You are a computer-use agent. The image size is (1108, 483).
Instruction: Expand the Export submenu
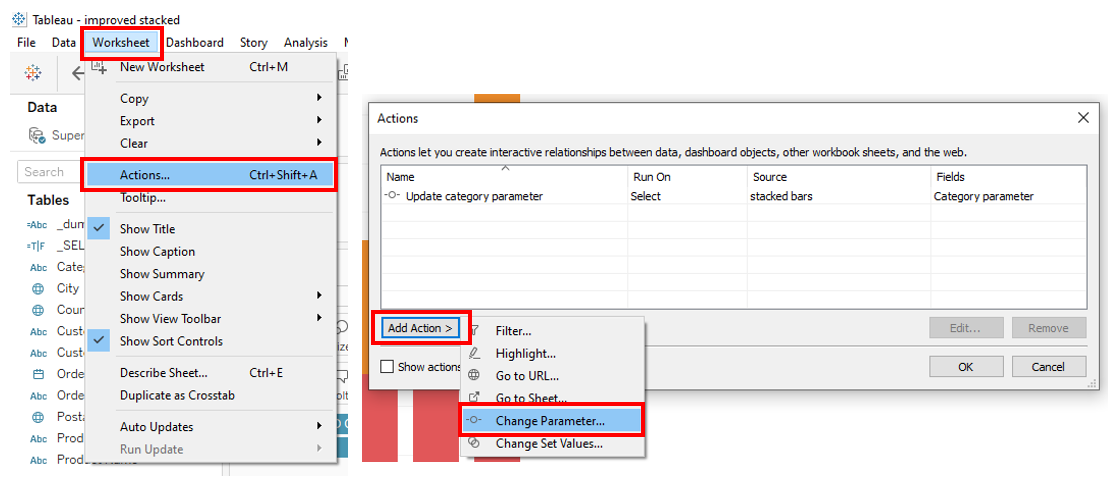point(210,121)
